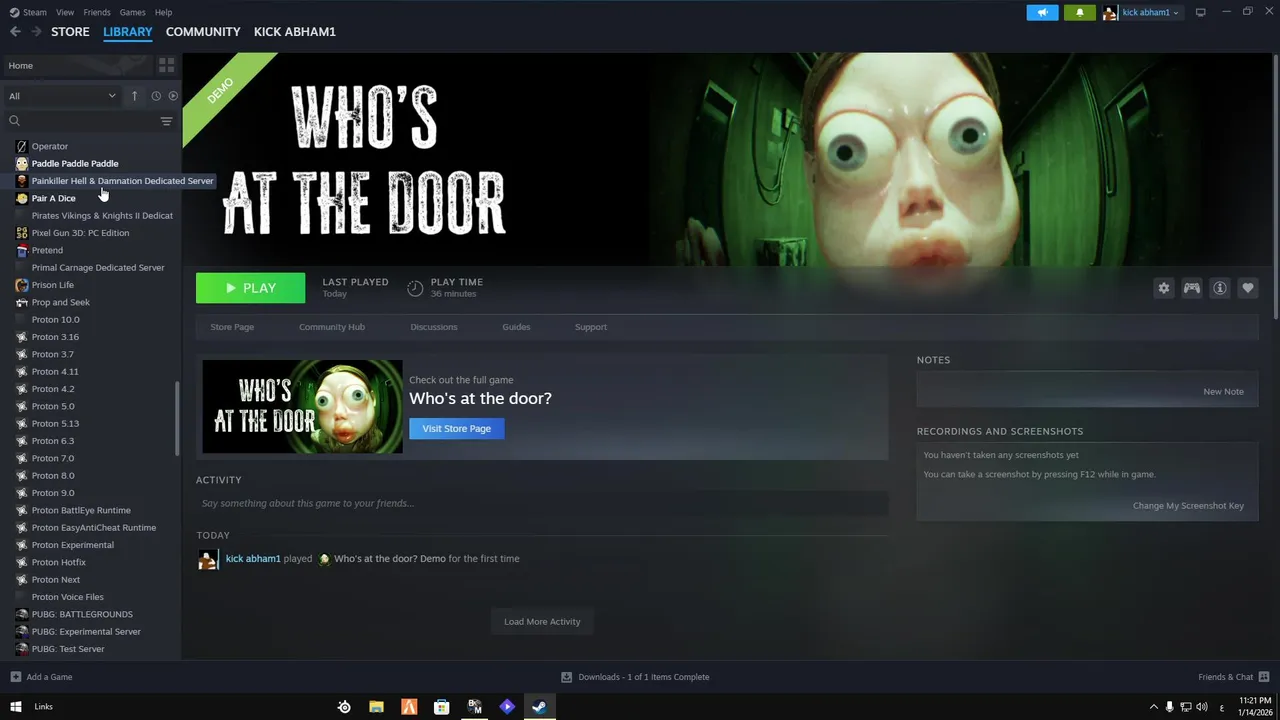The width and height of the screenshot is (1280, 720).
Task: Click Load More Activity button
Action: tap(542, 621)
